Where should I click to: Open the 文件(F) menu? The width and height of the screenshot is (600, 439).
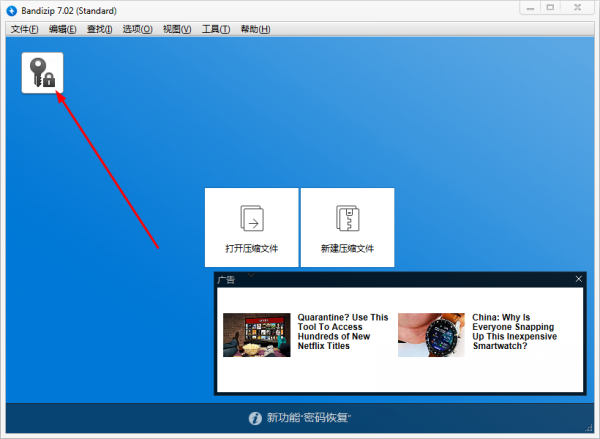[25, 29]
